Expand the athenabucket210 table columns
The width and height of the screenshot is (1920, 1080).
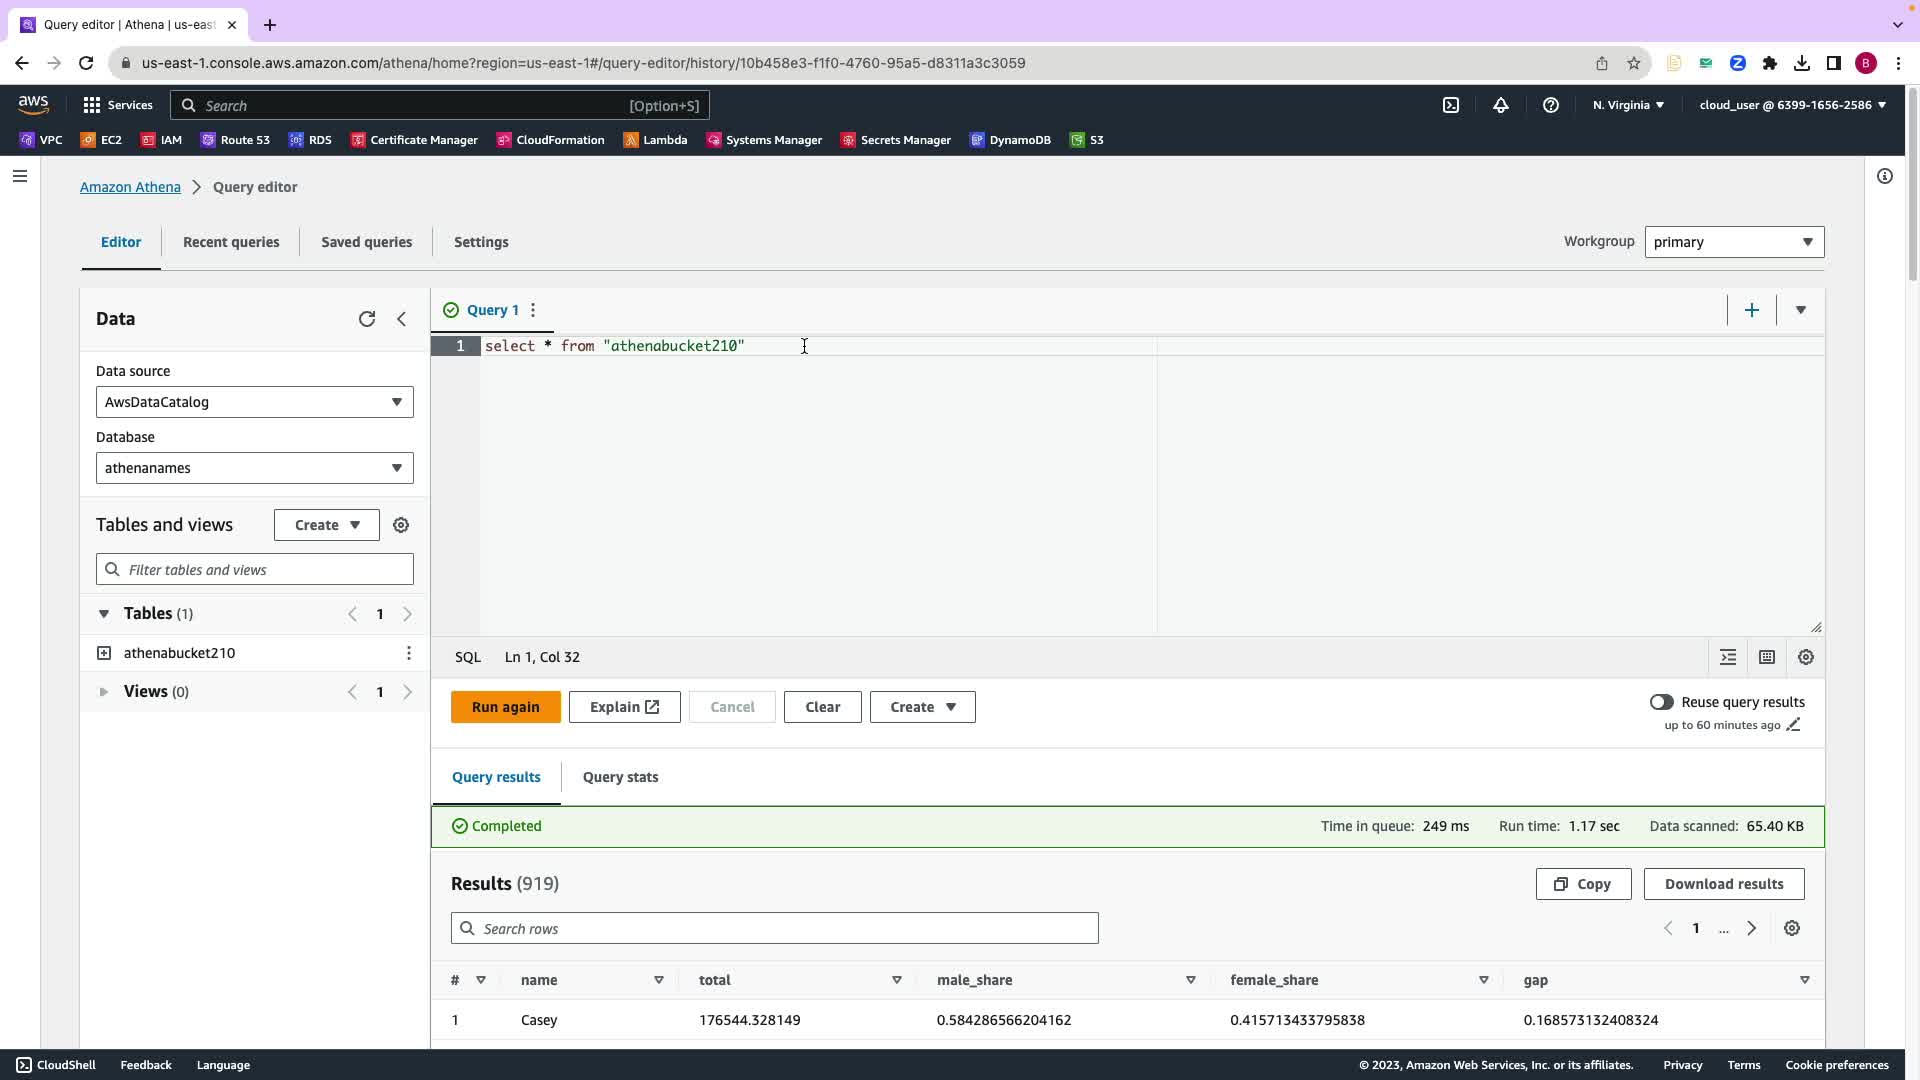point(104,653)
